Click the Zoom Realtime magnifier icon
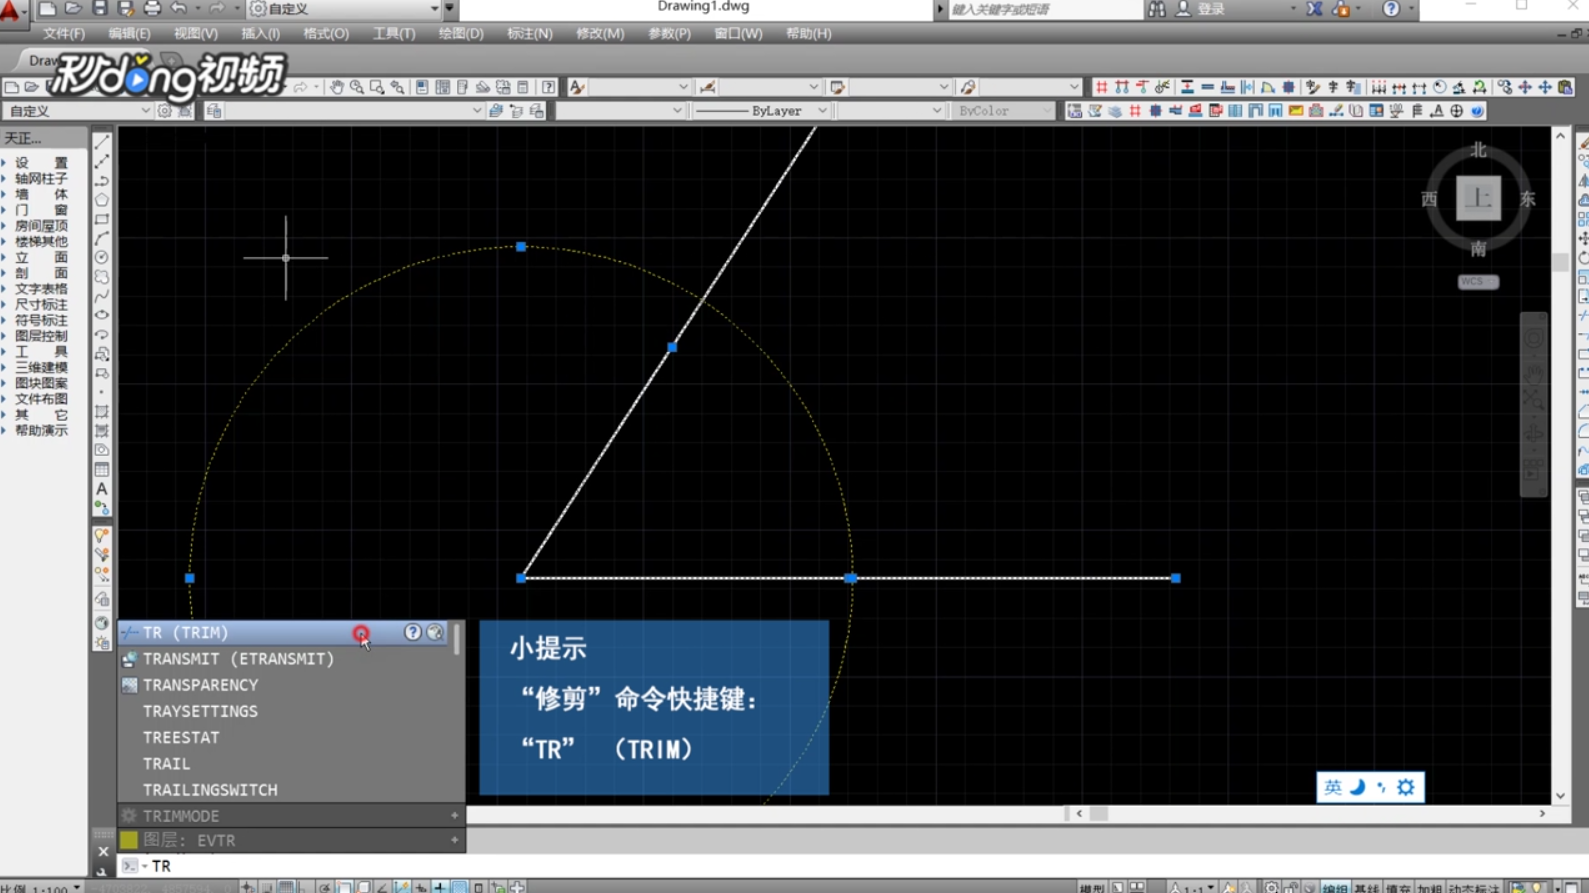1589x893 pixels. (x=357, y=87)
